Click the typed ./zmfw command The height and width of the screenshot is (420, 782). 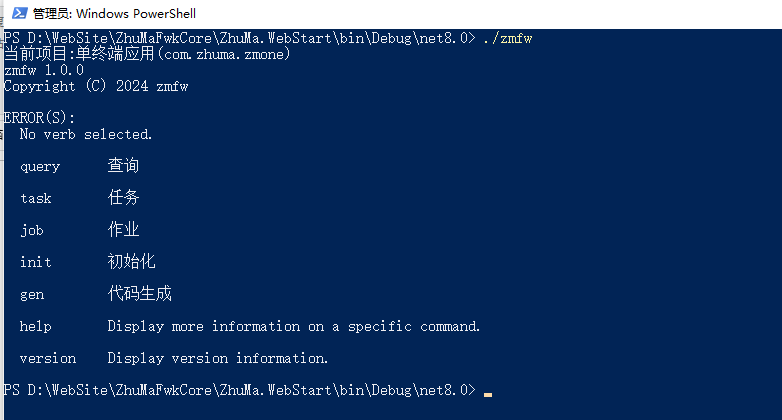(508, 38)
